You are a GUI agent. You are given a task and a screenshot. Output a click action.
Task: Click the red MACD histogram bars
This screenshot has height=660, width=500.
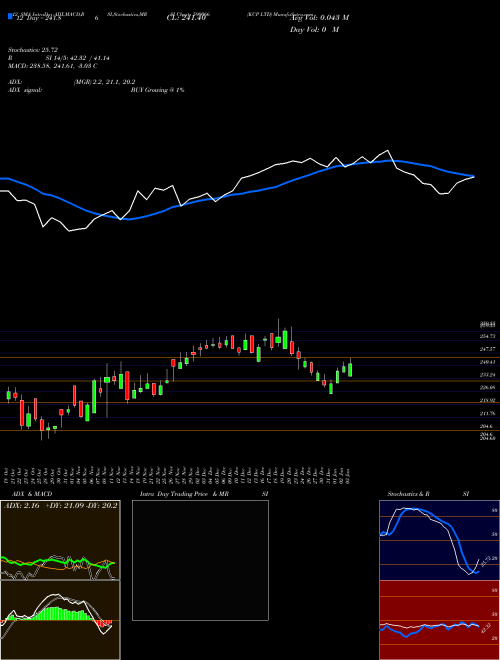click(x=102, y=623)
